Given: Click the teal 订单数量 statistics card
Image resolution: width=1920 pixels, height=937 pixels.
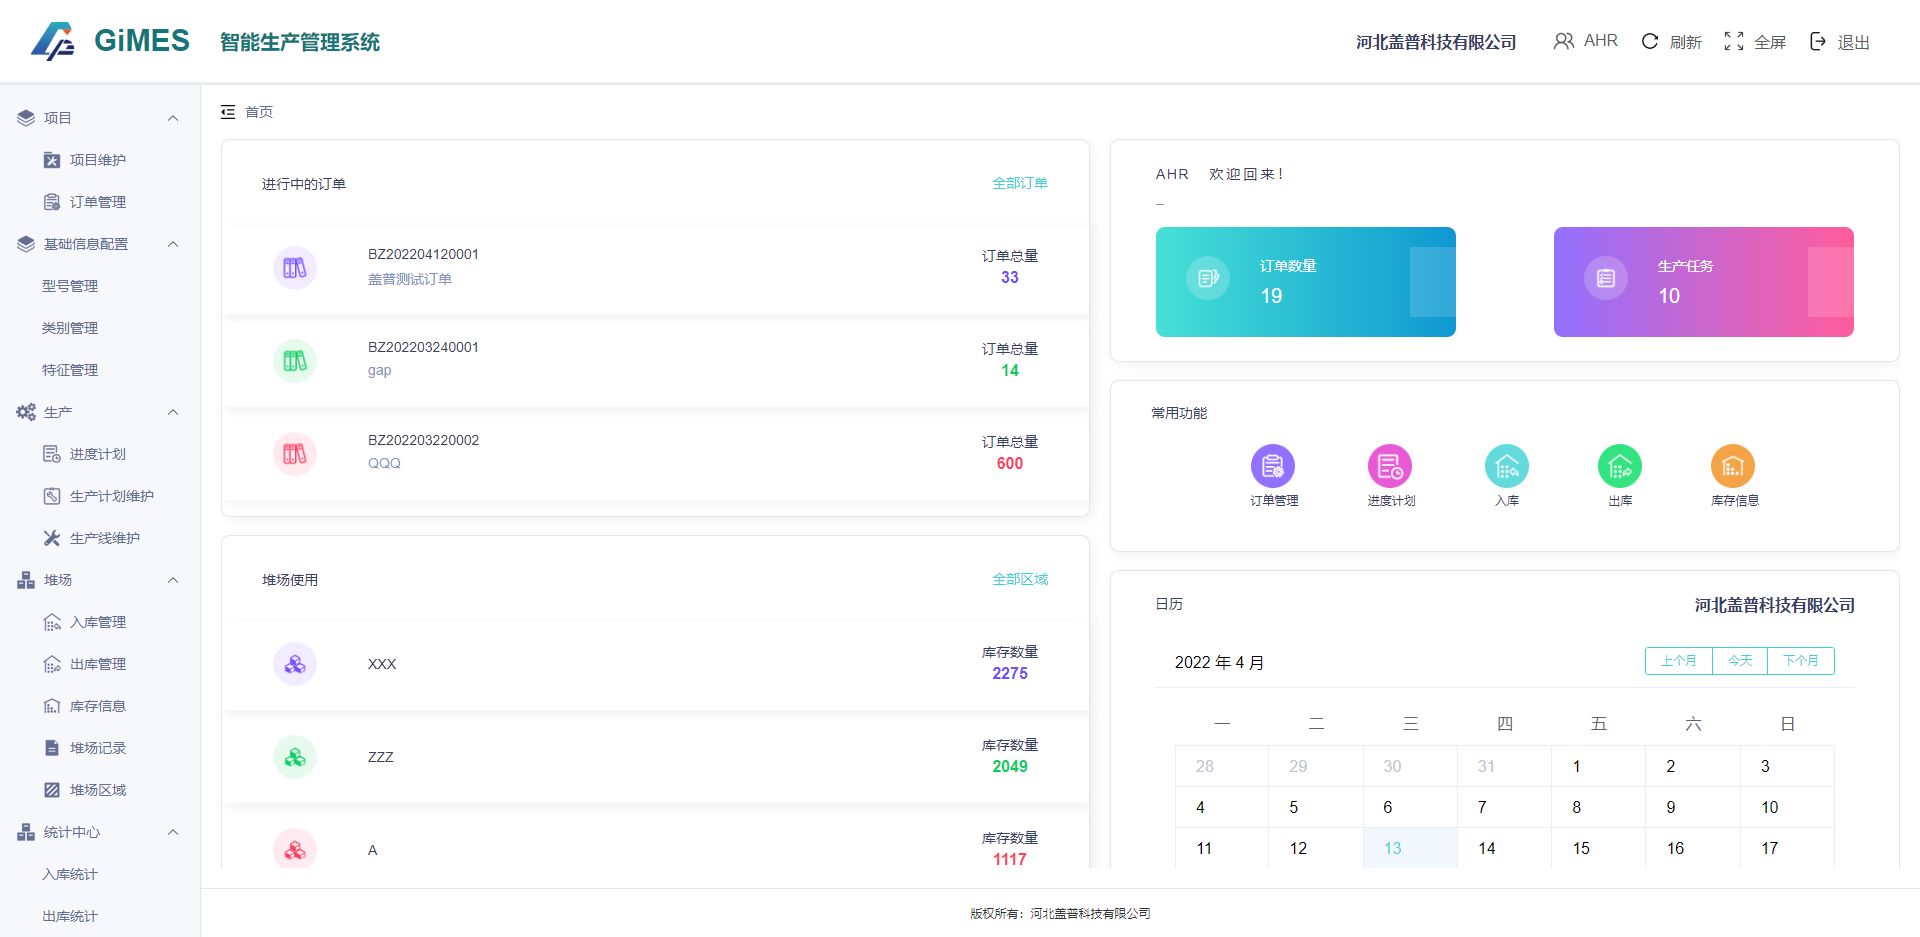Looking at the screenshot, I should click(1305, 282).
